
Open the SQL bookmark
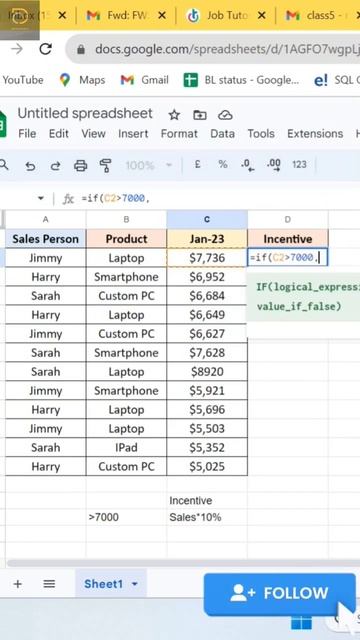[337, 80]
